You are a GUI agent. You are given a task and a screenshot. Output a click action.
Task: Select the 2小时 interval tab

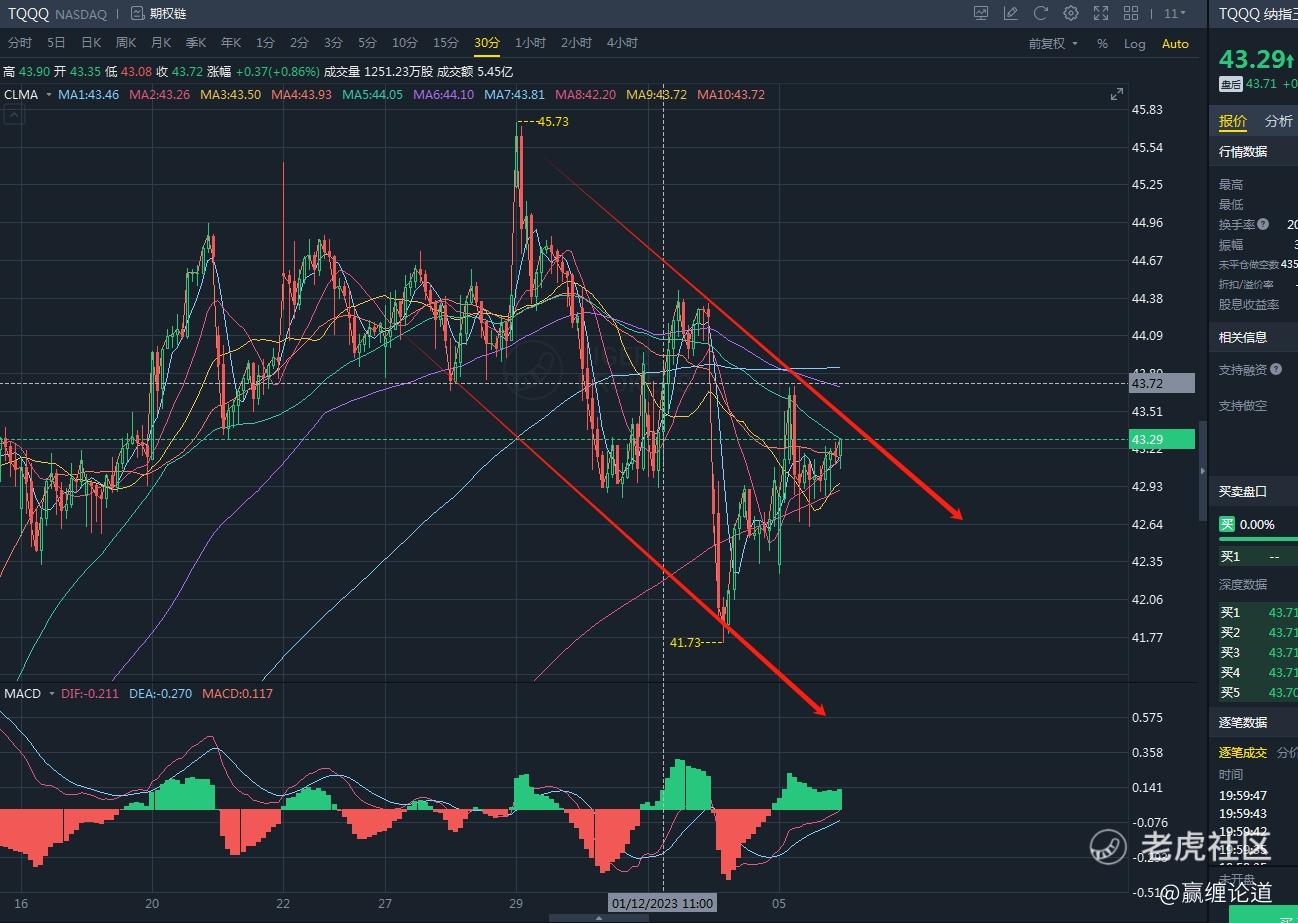(x=576, y=43)
